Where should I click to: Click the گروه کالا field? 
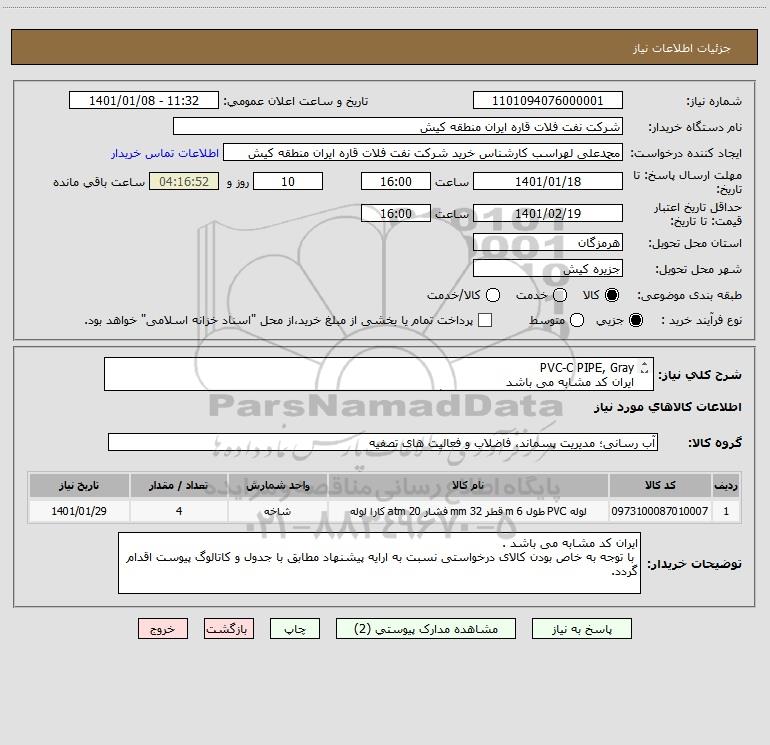pyautogui.click(x=383, y=442)
